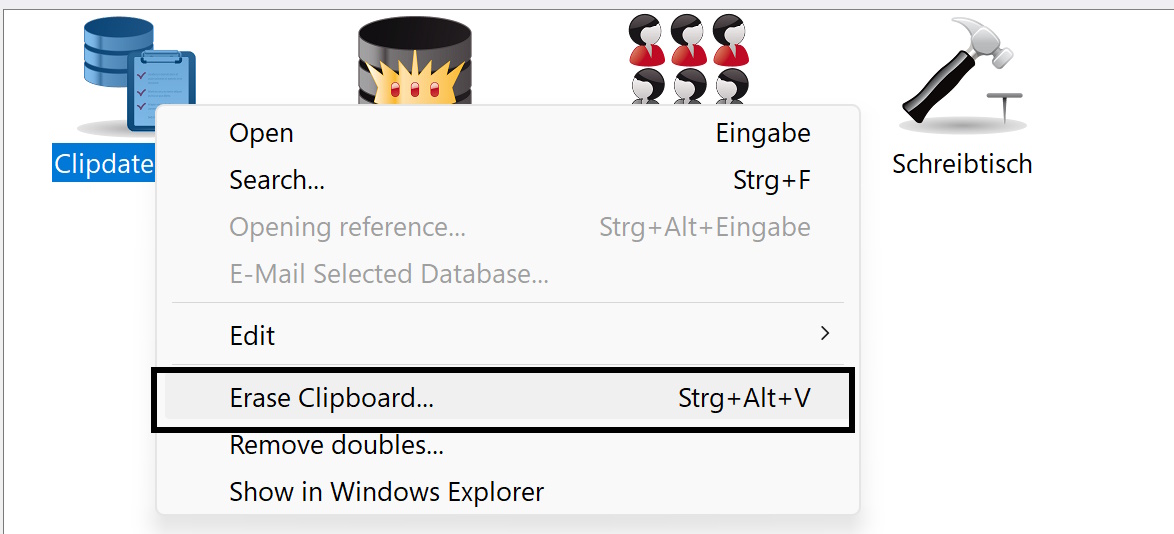1174x534 pixels.
Task: Click empty white area below Schreibtisch
Action: [1000, 350]
